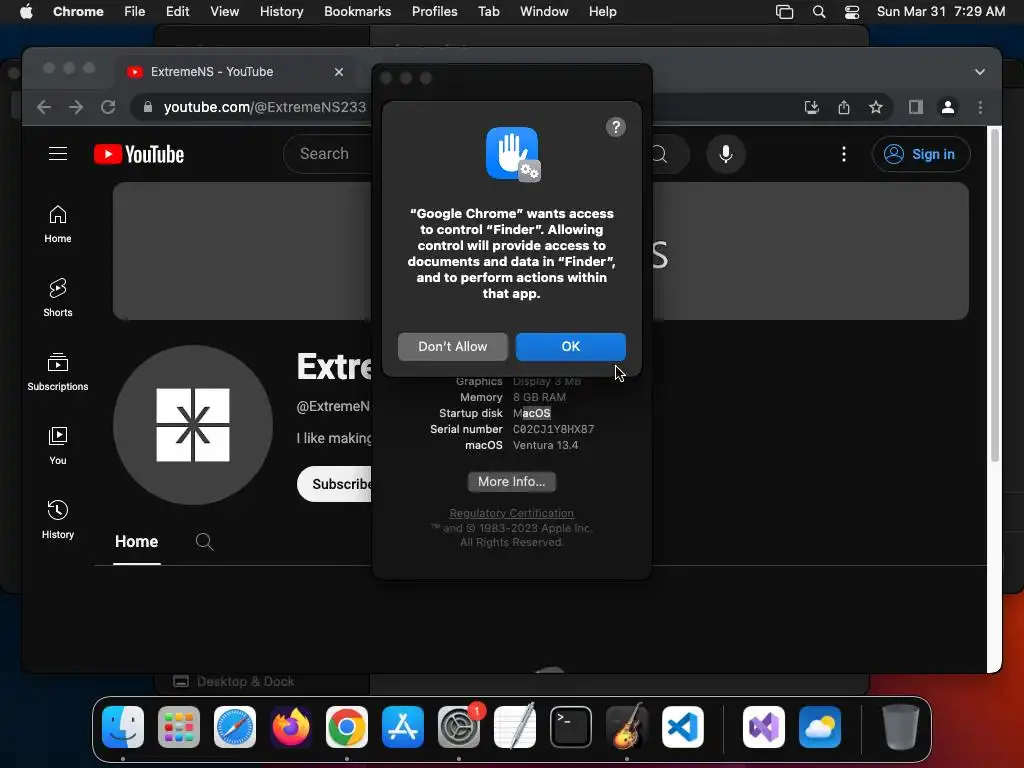Toggle Chrome side panel
This screenshot has height=768, width=1024.
click(x=916, y=107)
